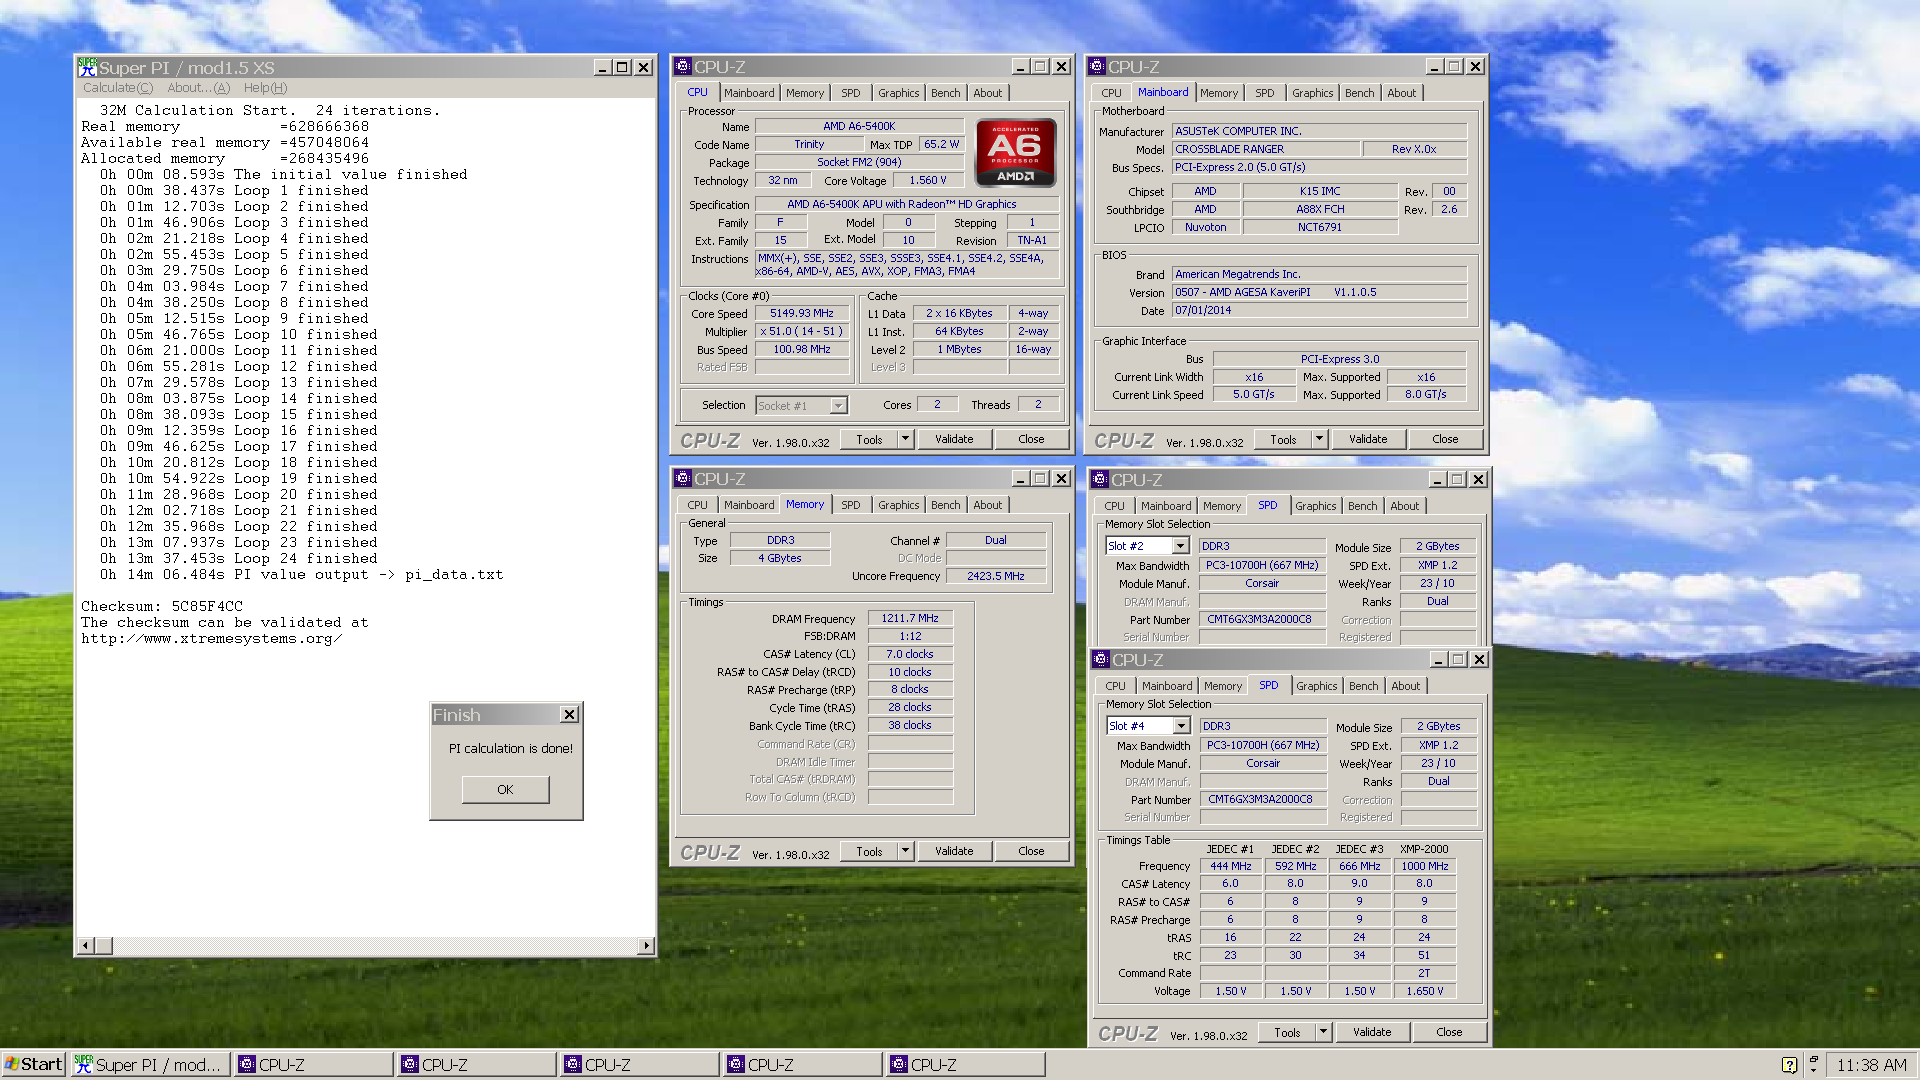
Task: Confirm the Finish dialog with OK
Action: (x=505, y=790)
